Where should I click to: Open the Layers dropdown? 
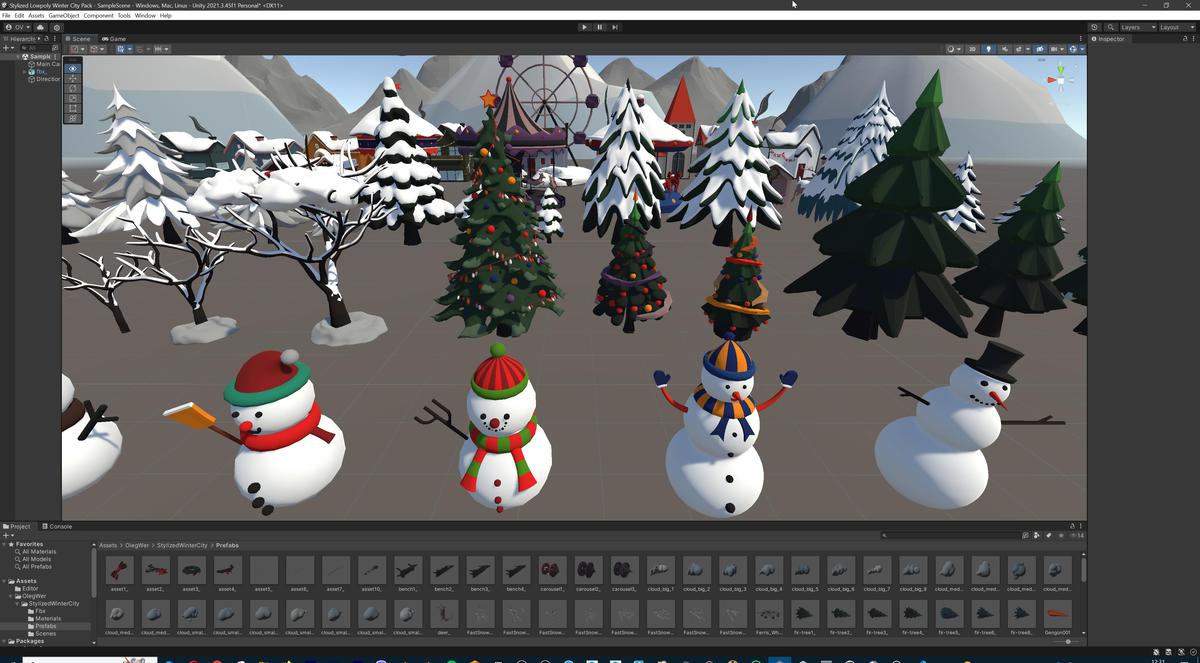[1138, 27]
